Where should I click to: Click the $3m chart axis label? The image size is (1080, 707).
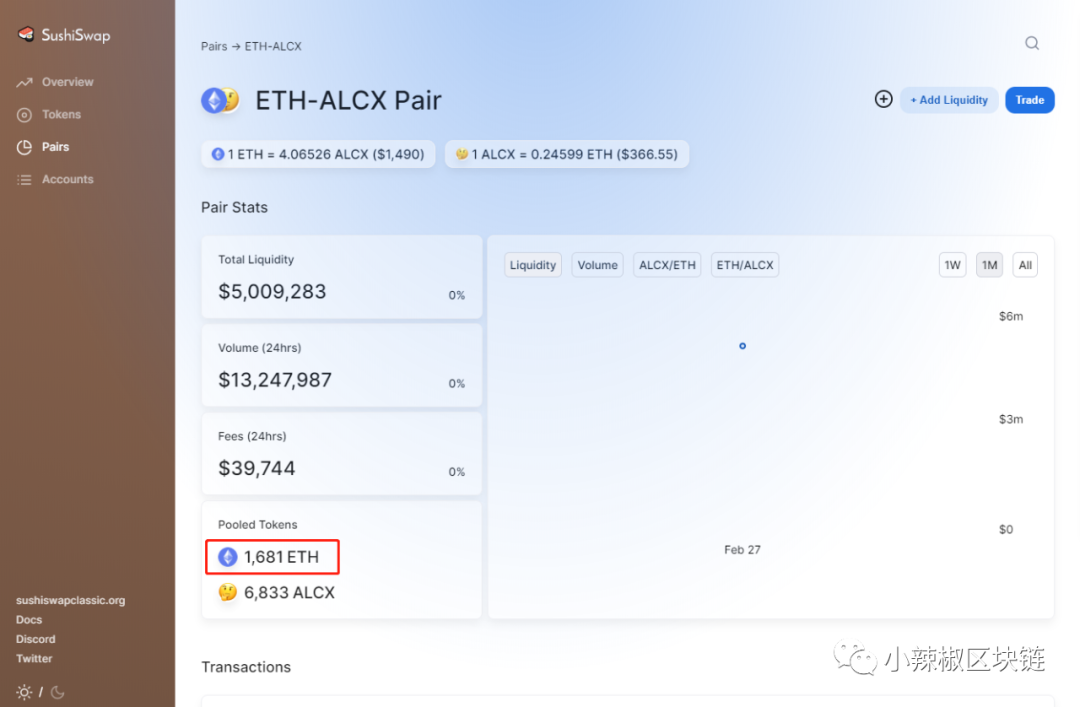[x=1010, y=419]
